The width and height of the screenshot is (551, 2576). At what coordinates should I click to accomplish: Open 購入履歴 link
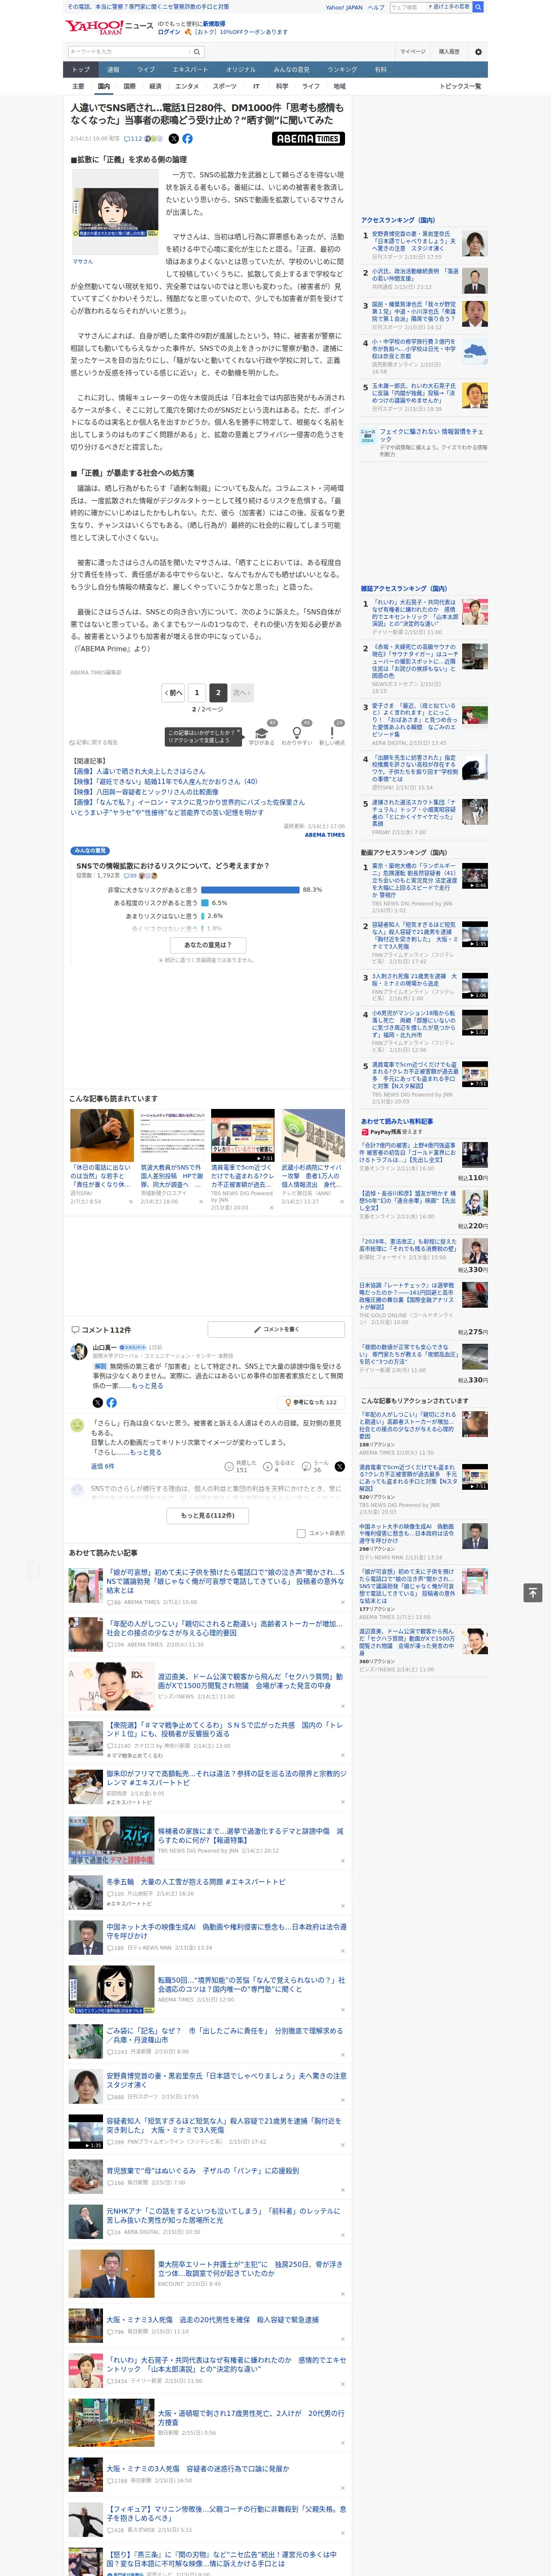449,52
